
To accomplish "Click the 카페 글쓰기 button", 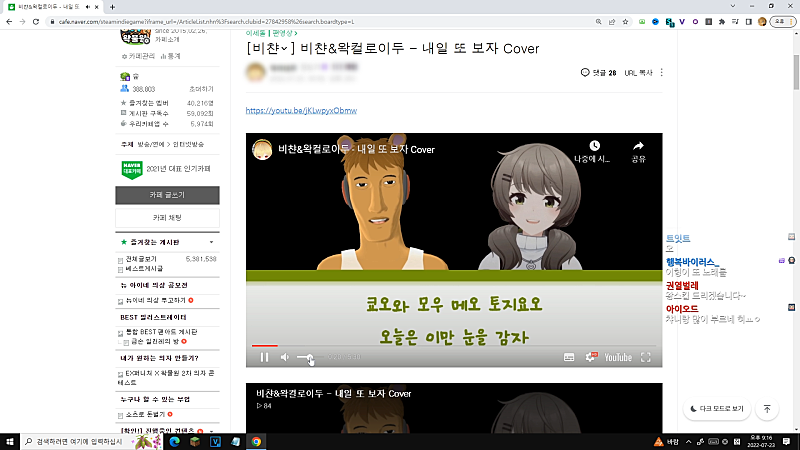I will click(x=167, y=195).
